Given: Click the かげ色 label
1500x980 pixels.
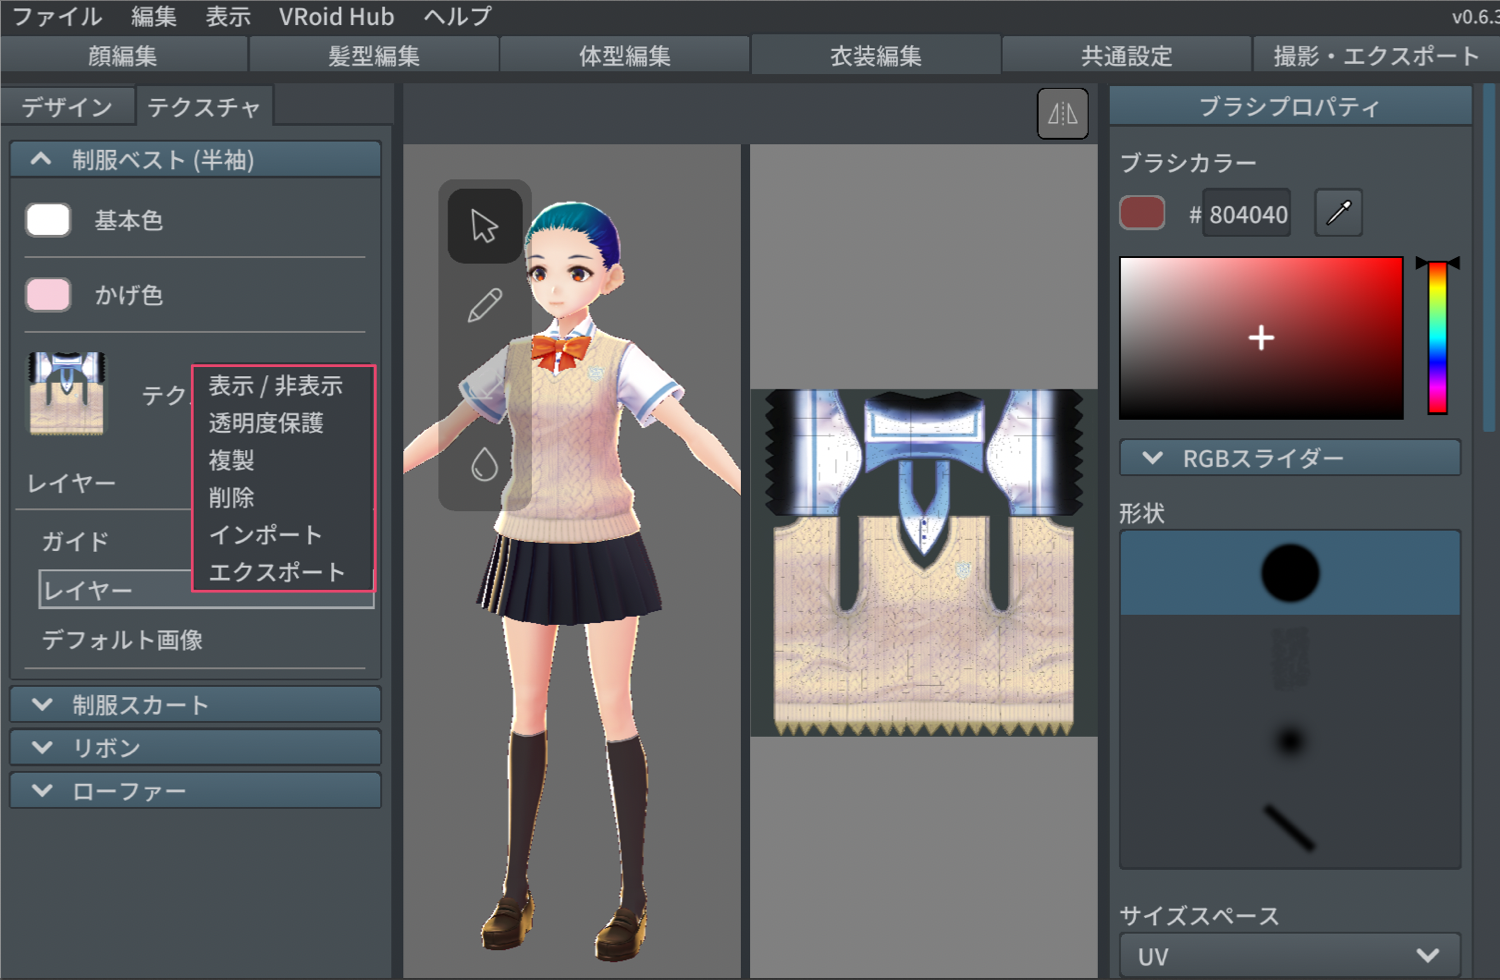Looking at the screenshot, I should pos(129,295).
